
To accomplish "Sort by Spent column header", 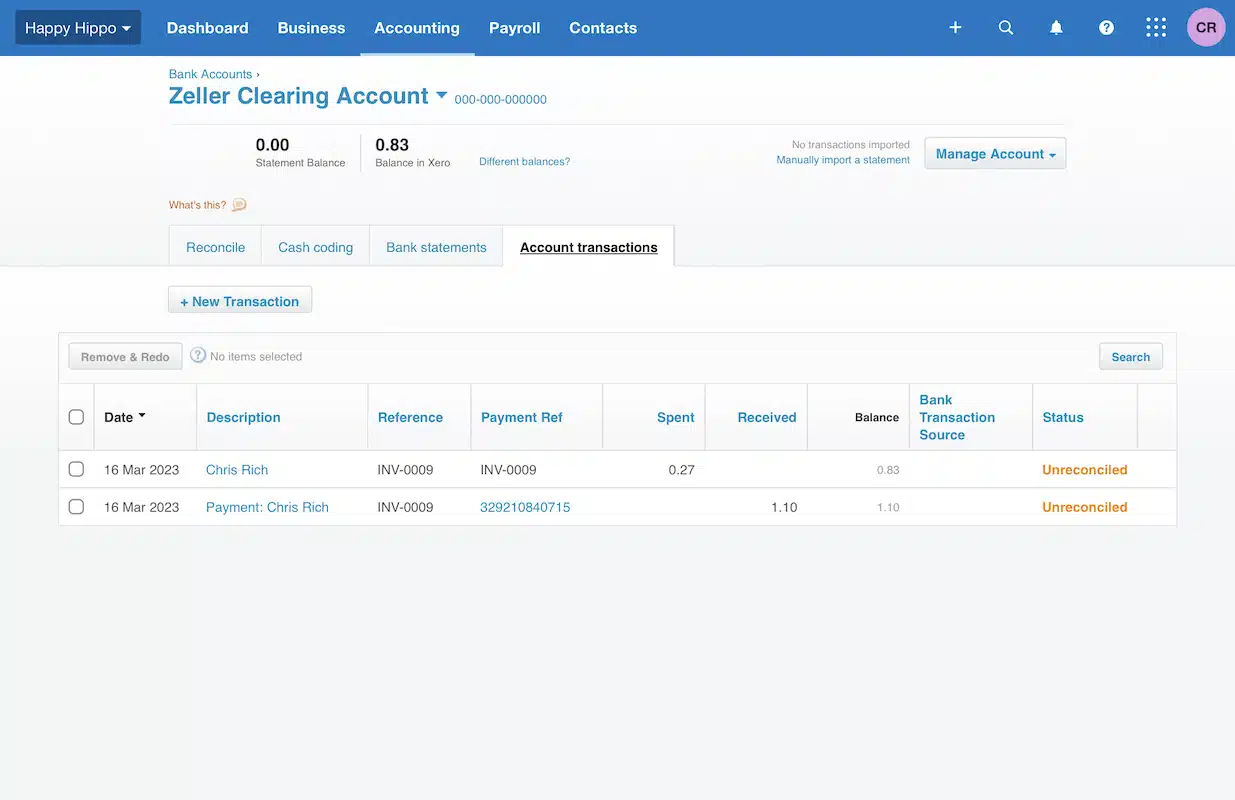I will coord(676,417).
